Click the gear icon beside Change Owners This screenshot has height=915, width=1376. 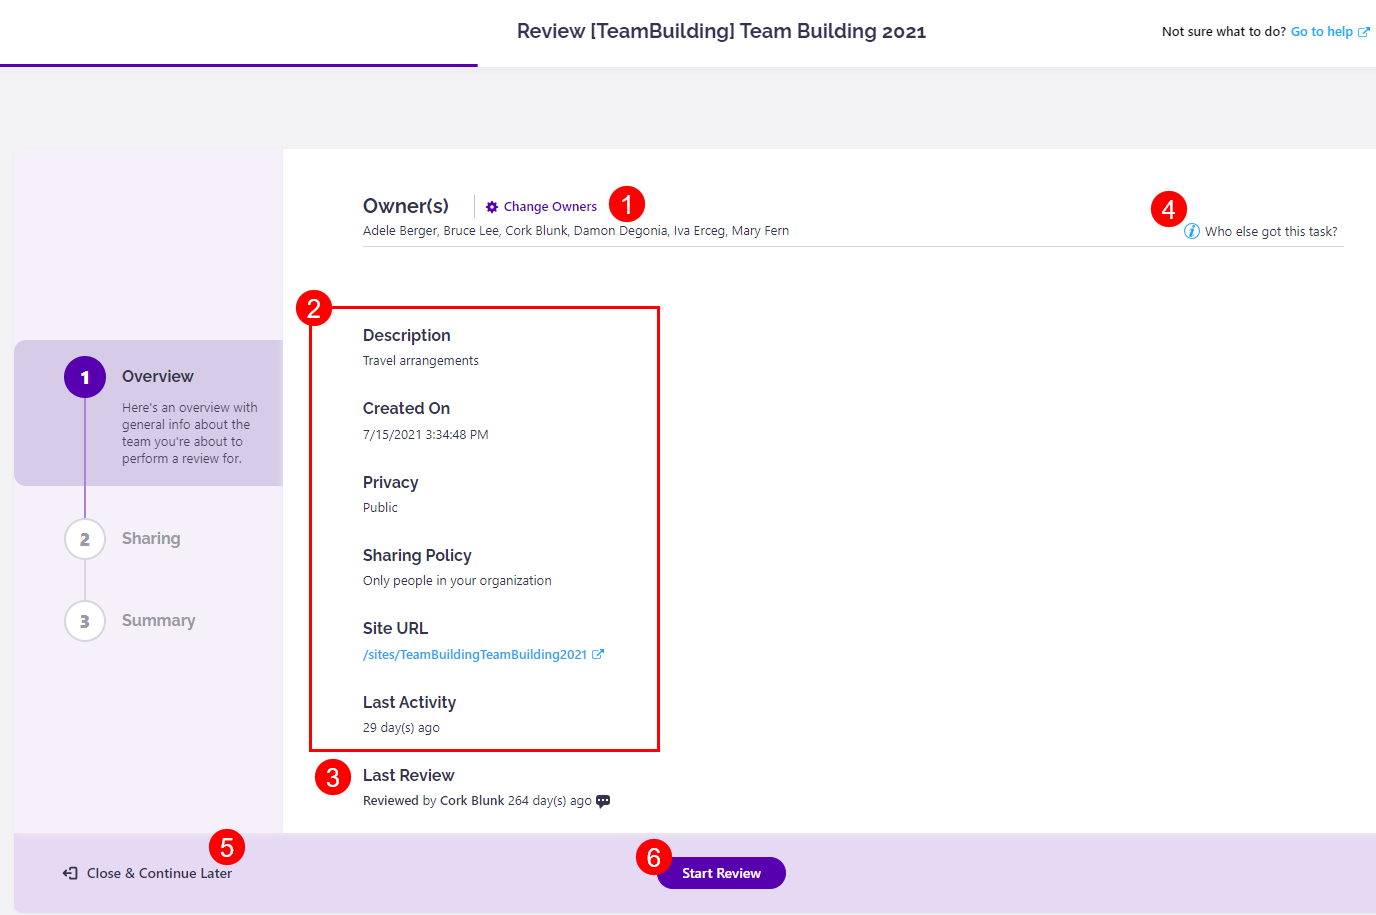tap(491, 206)
